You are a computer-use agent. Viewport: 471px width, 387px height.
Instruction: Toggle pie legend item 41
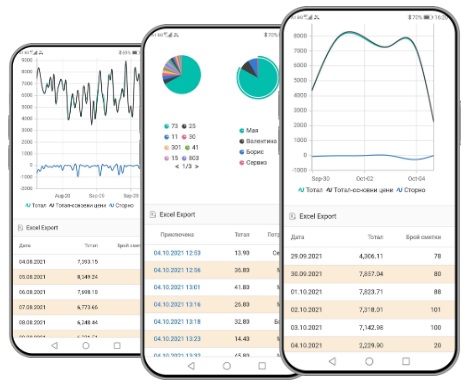192,147
